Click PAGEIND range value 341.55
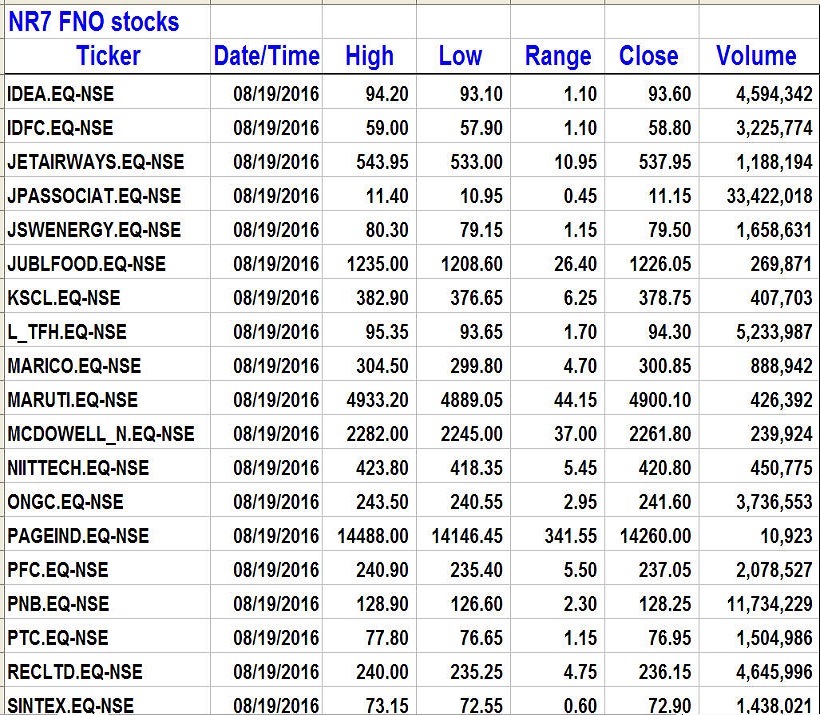The image size is (820, 715). [x=570, y=536]
